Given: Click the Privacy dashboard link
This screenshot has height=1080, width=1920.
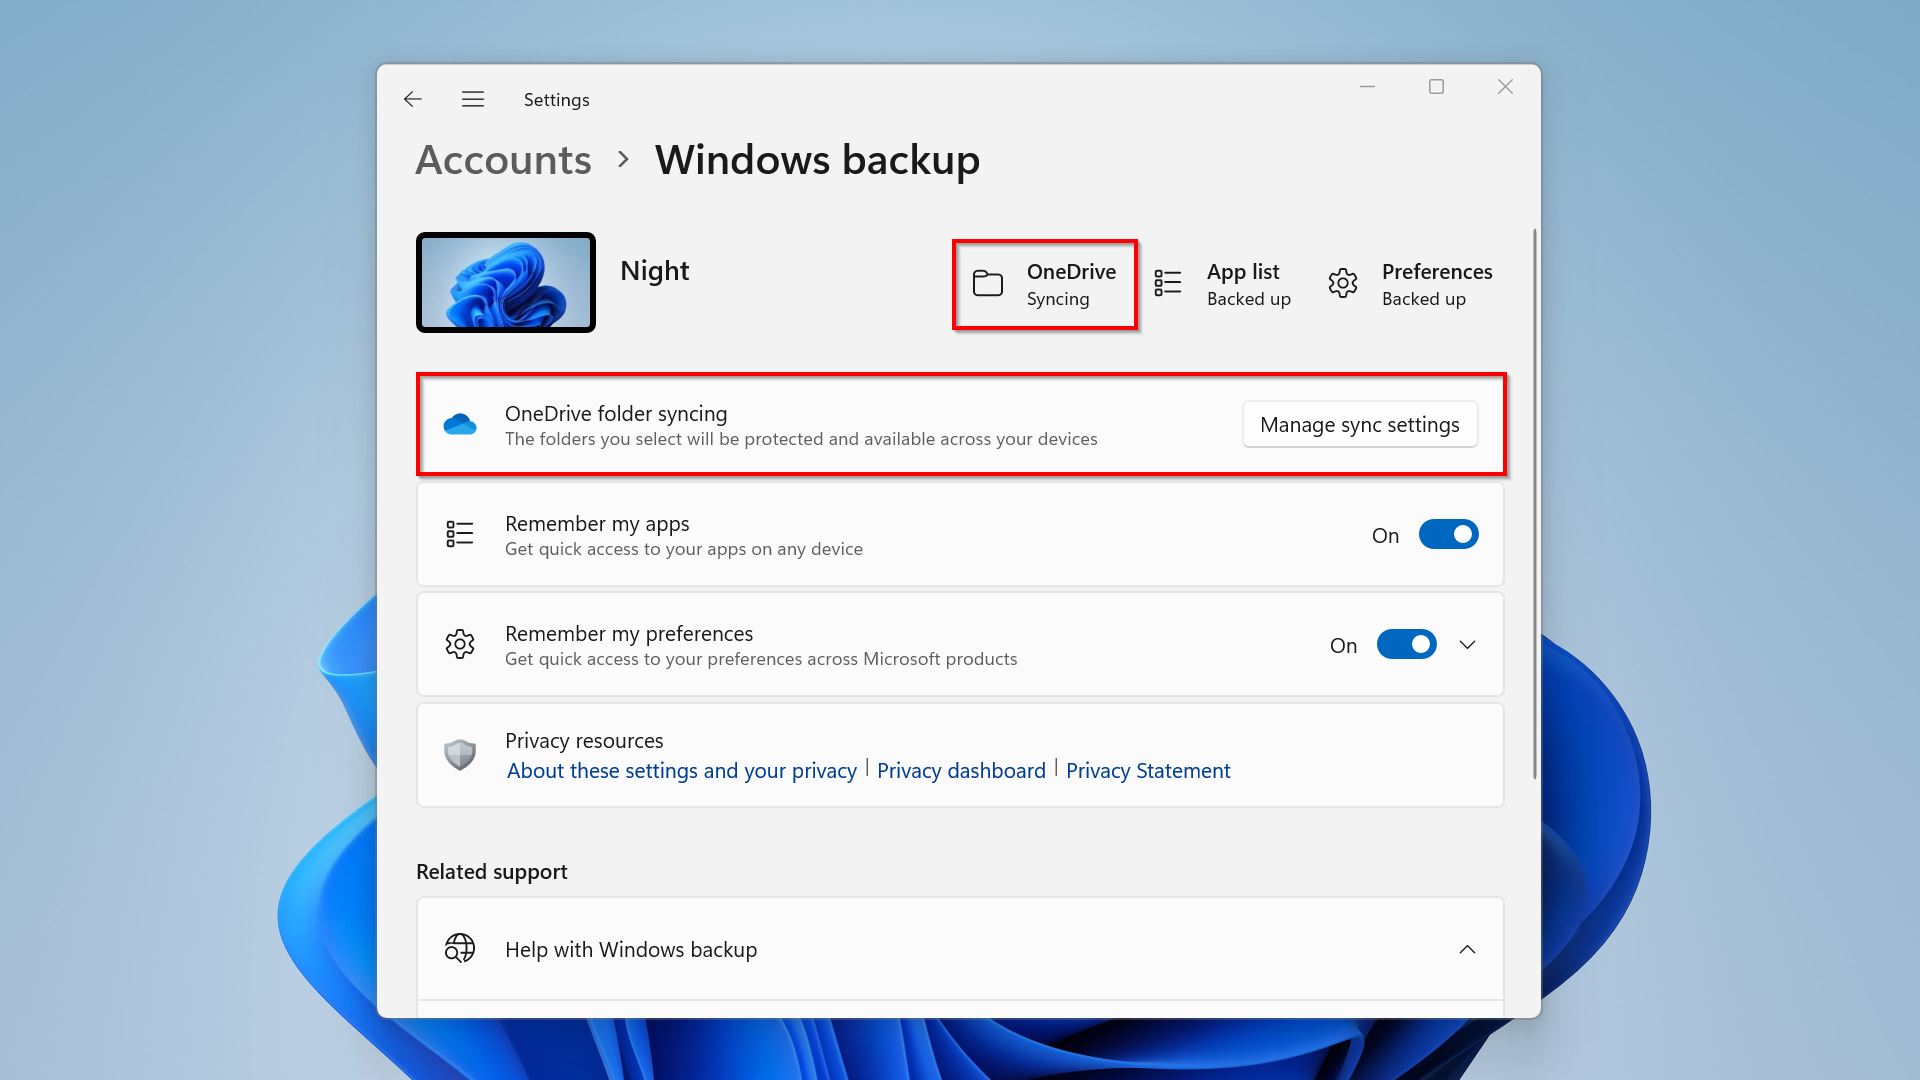Looking at the screenshot, I should 960,769.
